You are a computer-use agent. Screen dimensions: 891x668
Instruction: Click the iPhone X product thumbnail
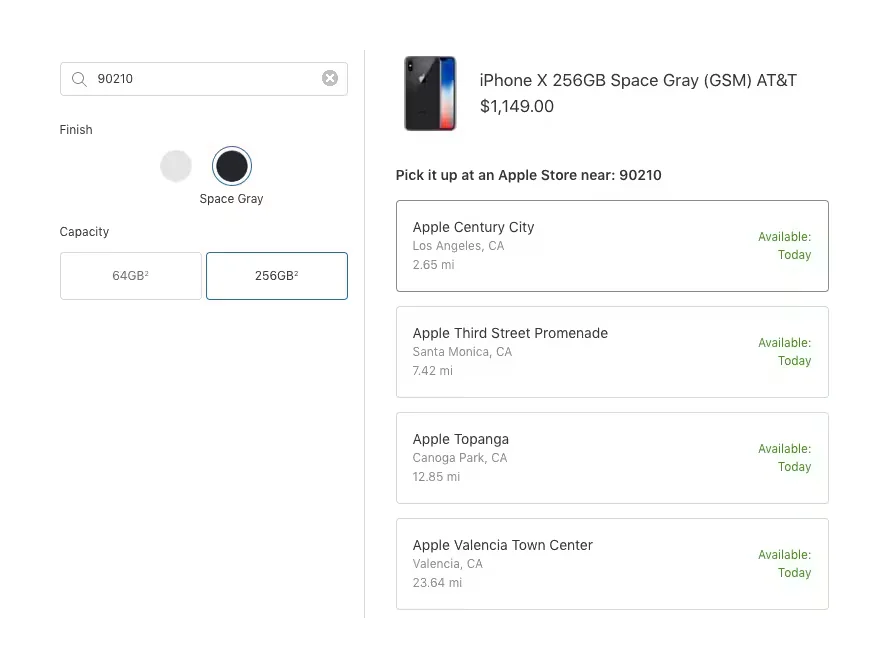[x=430, y=94]
